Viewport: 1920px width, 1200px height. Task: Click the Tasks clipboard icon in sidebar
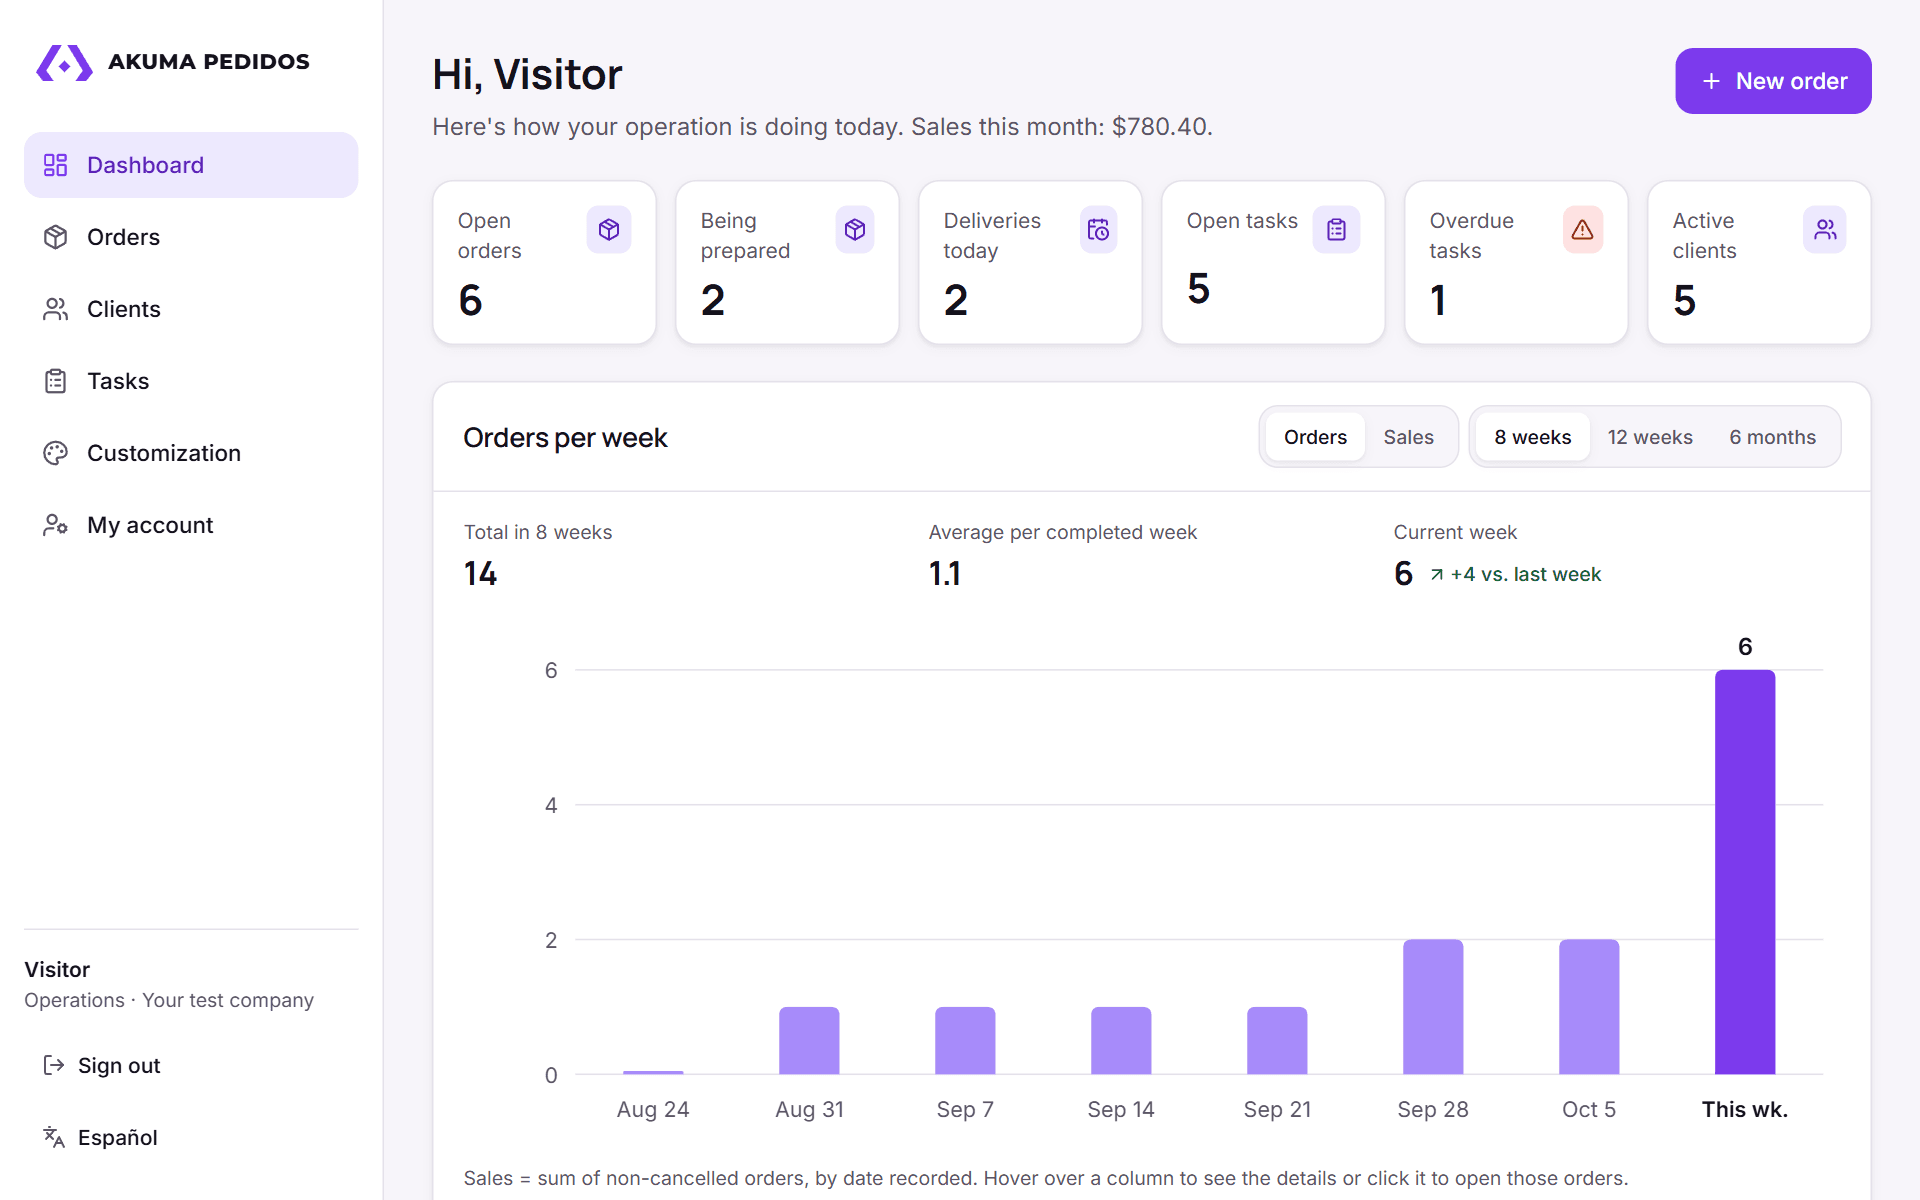click(55, 381)
